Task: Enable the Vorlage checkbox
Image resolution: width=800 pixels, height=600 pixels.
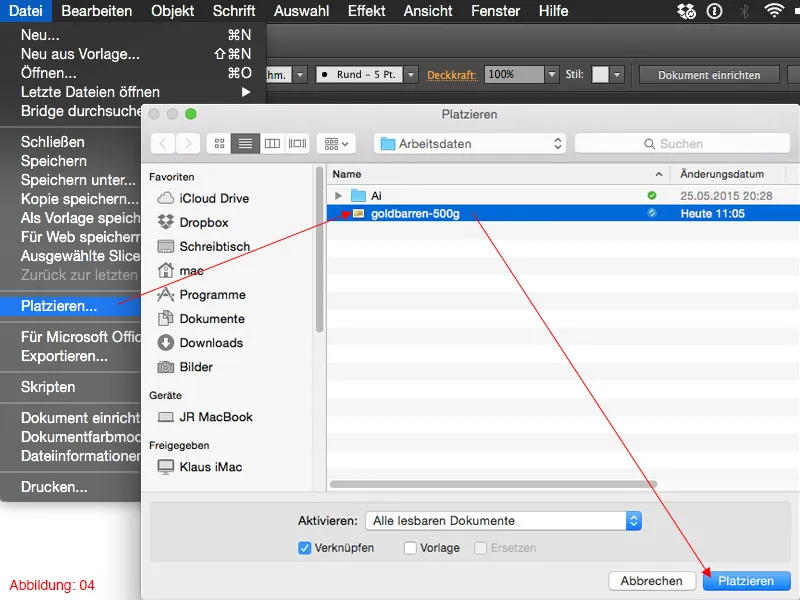Action: point(410,548)
